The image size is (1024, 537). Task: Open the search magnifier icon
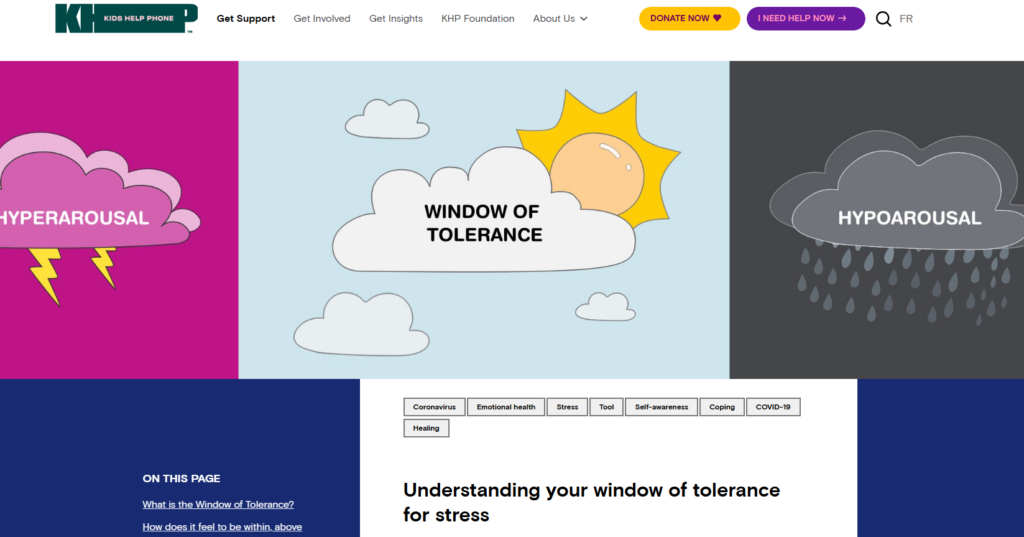[883, 19]
